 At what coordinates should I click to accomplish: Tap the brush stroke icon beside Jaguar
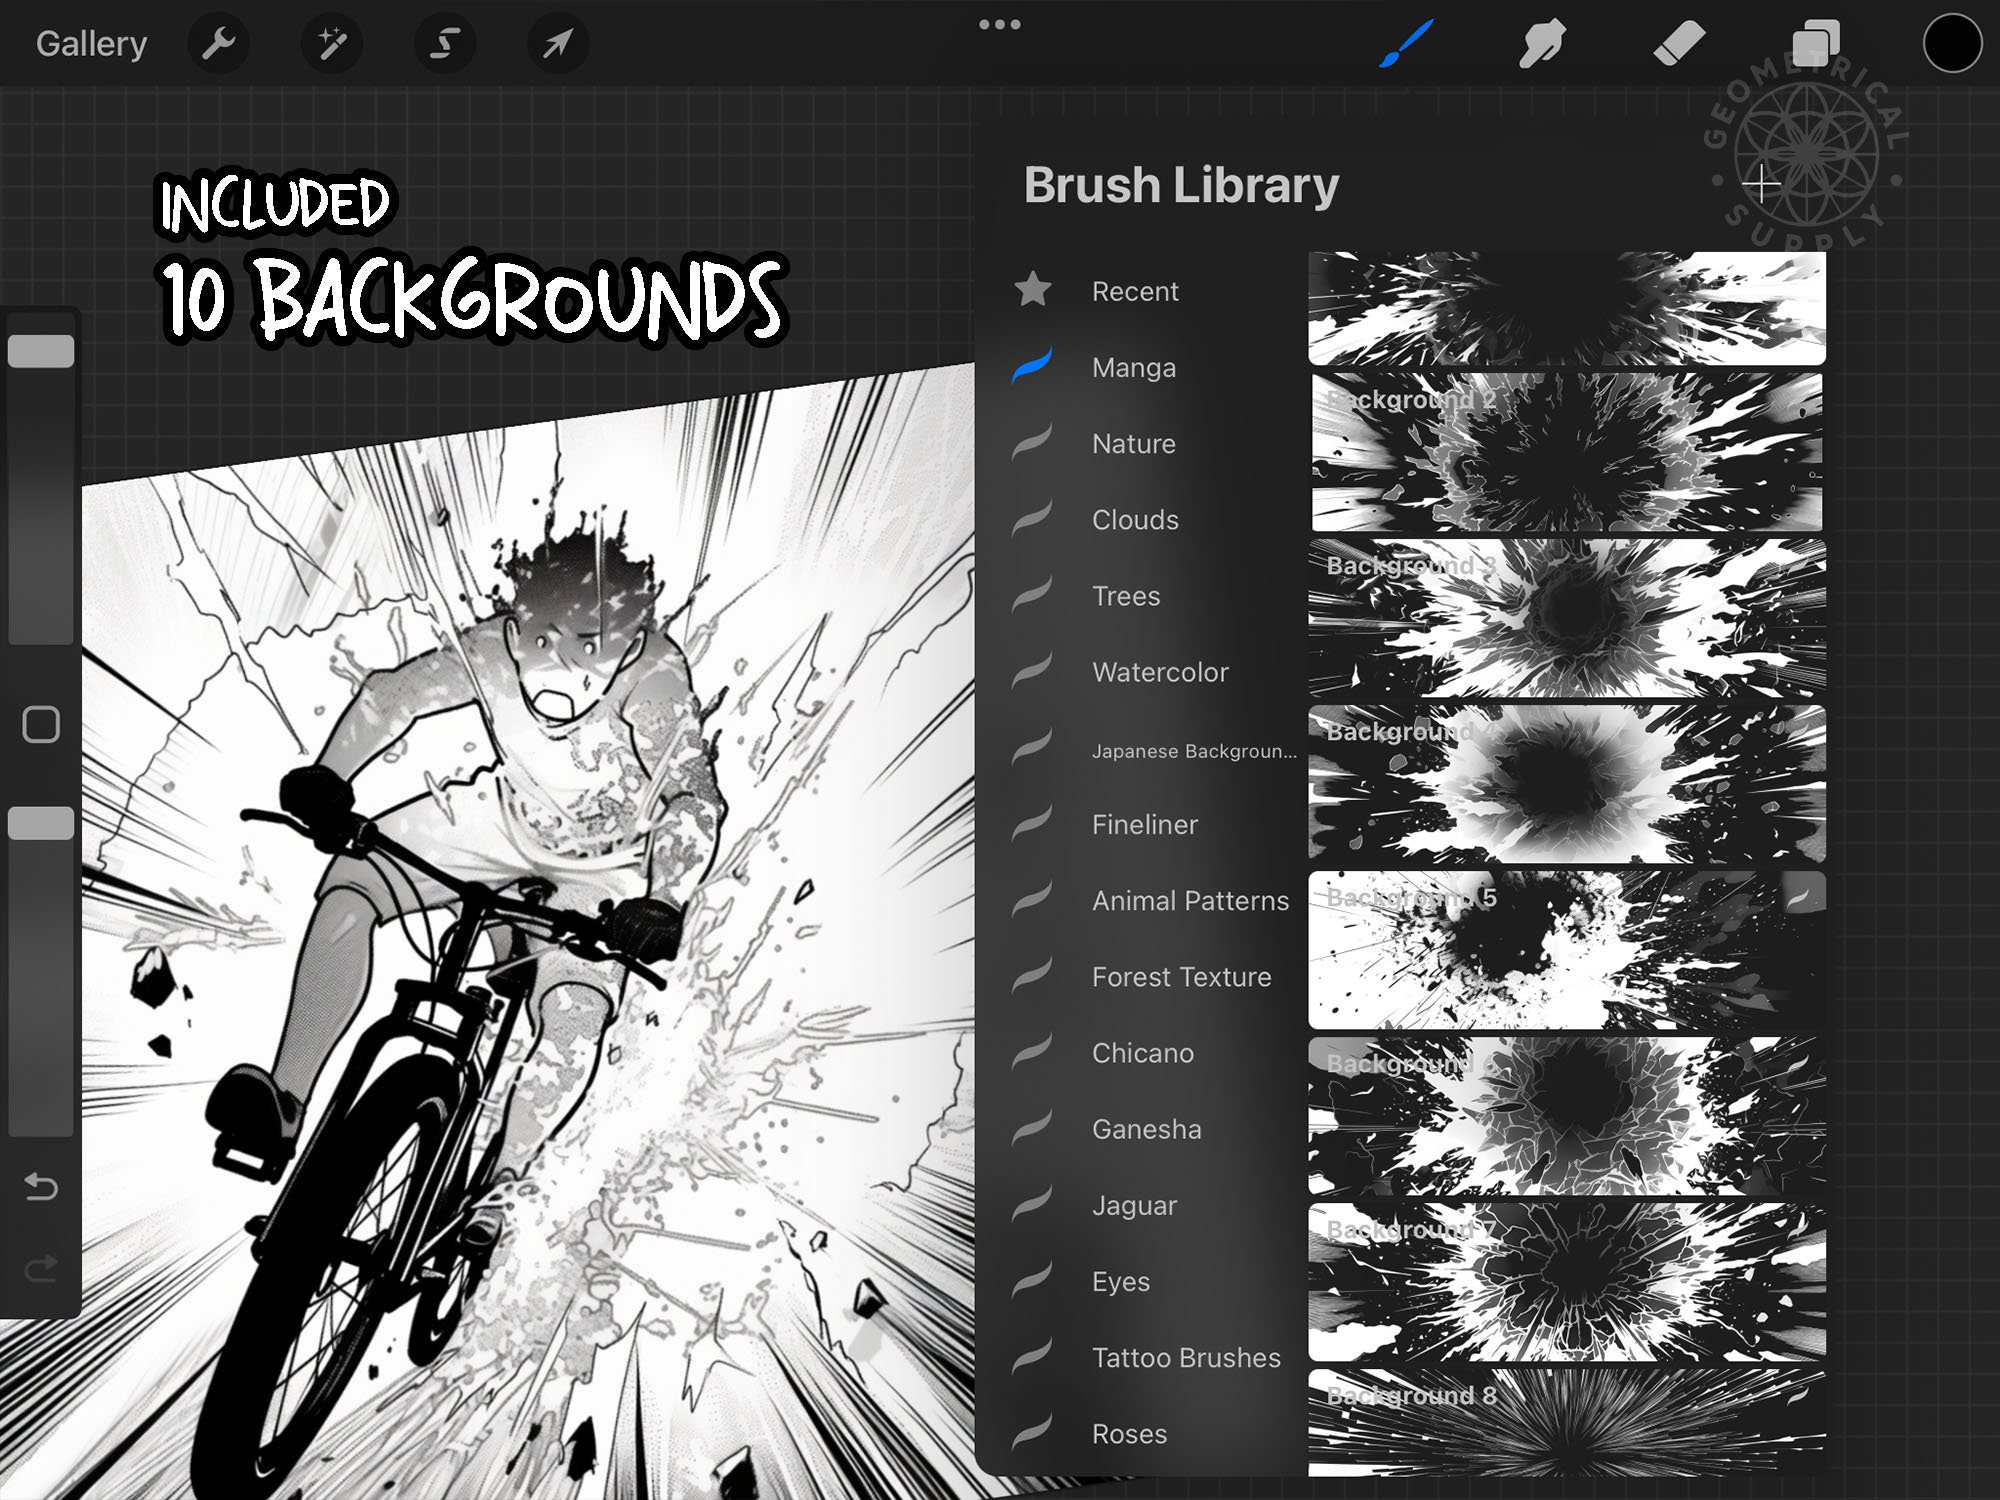pyautogui.click(x=1032, y=1203)
